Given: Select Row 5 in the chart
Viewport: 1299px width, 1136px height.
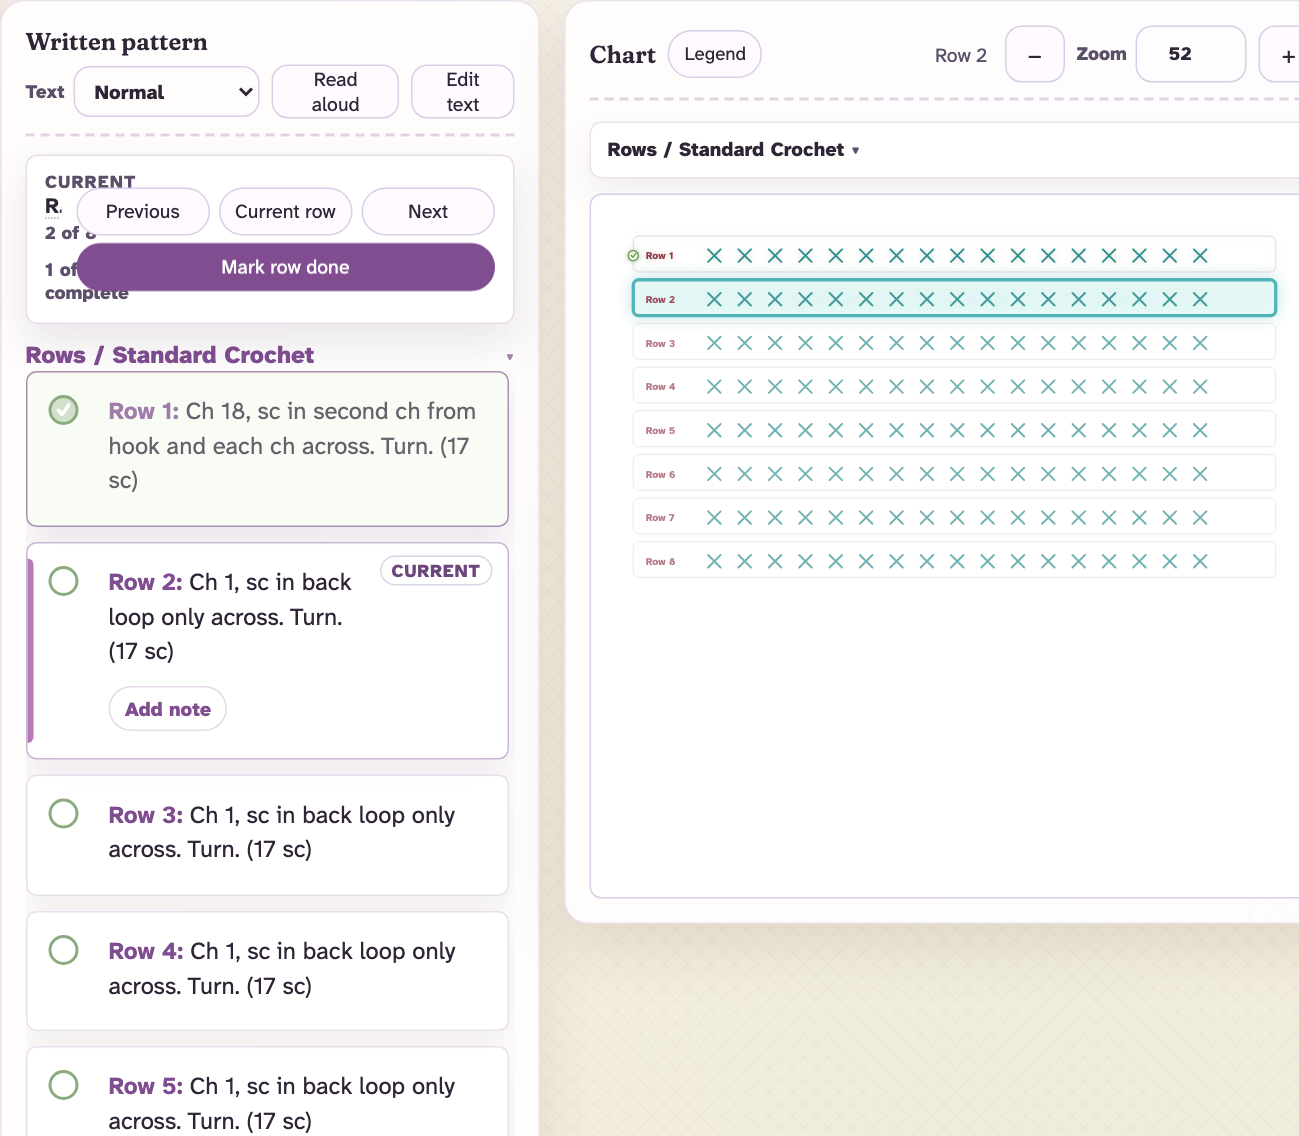Looking at the screenshot, I should point(954,430).
